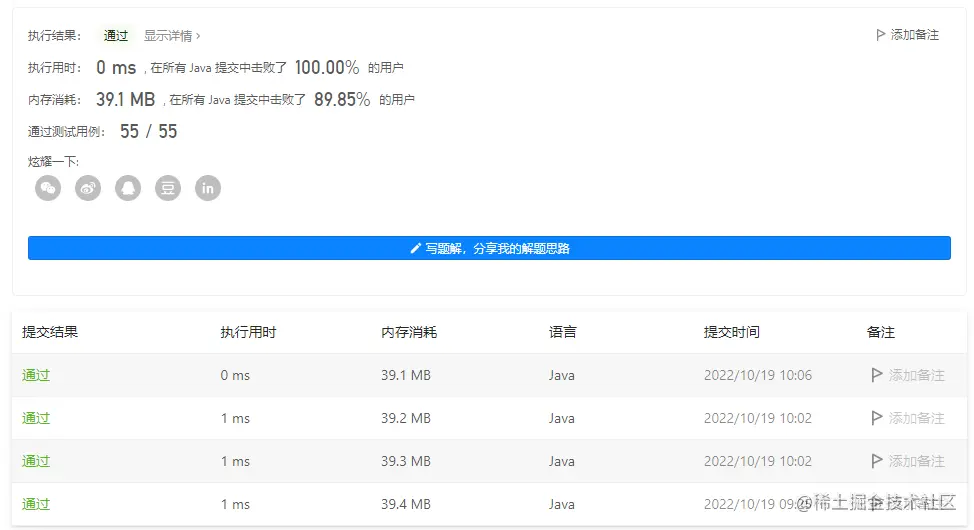Share result via Weibo icon
The image size is (974, 530).
(x=88, y=188)
